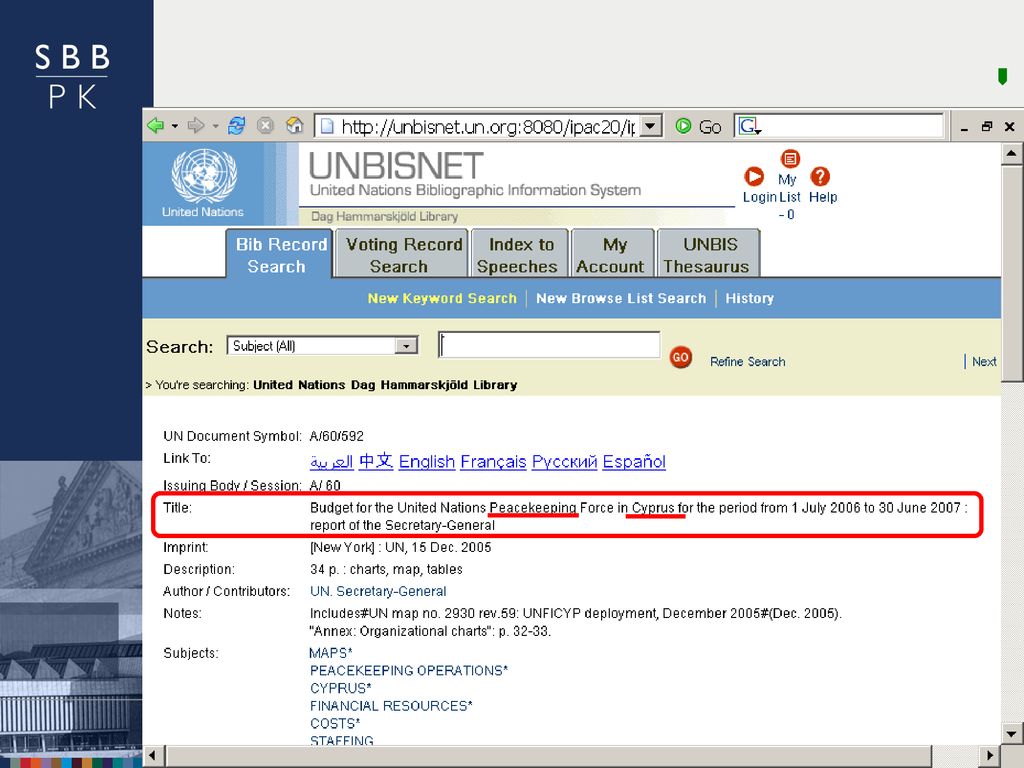Open the UNBIS Thesaurus tab
The height and width of the screenshot is (768, 1024).
coord(709,254)
